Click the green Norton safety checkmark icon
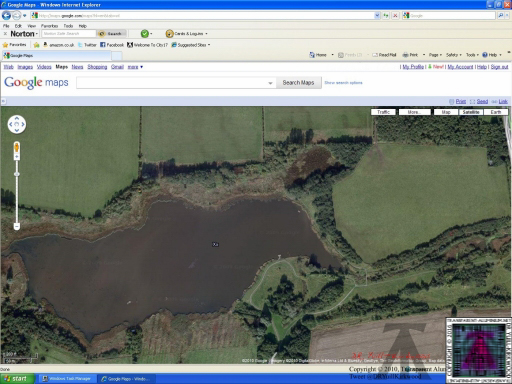The image size is (512, 384). [145, 33]
